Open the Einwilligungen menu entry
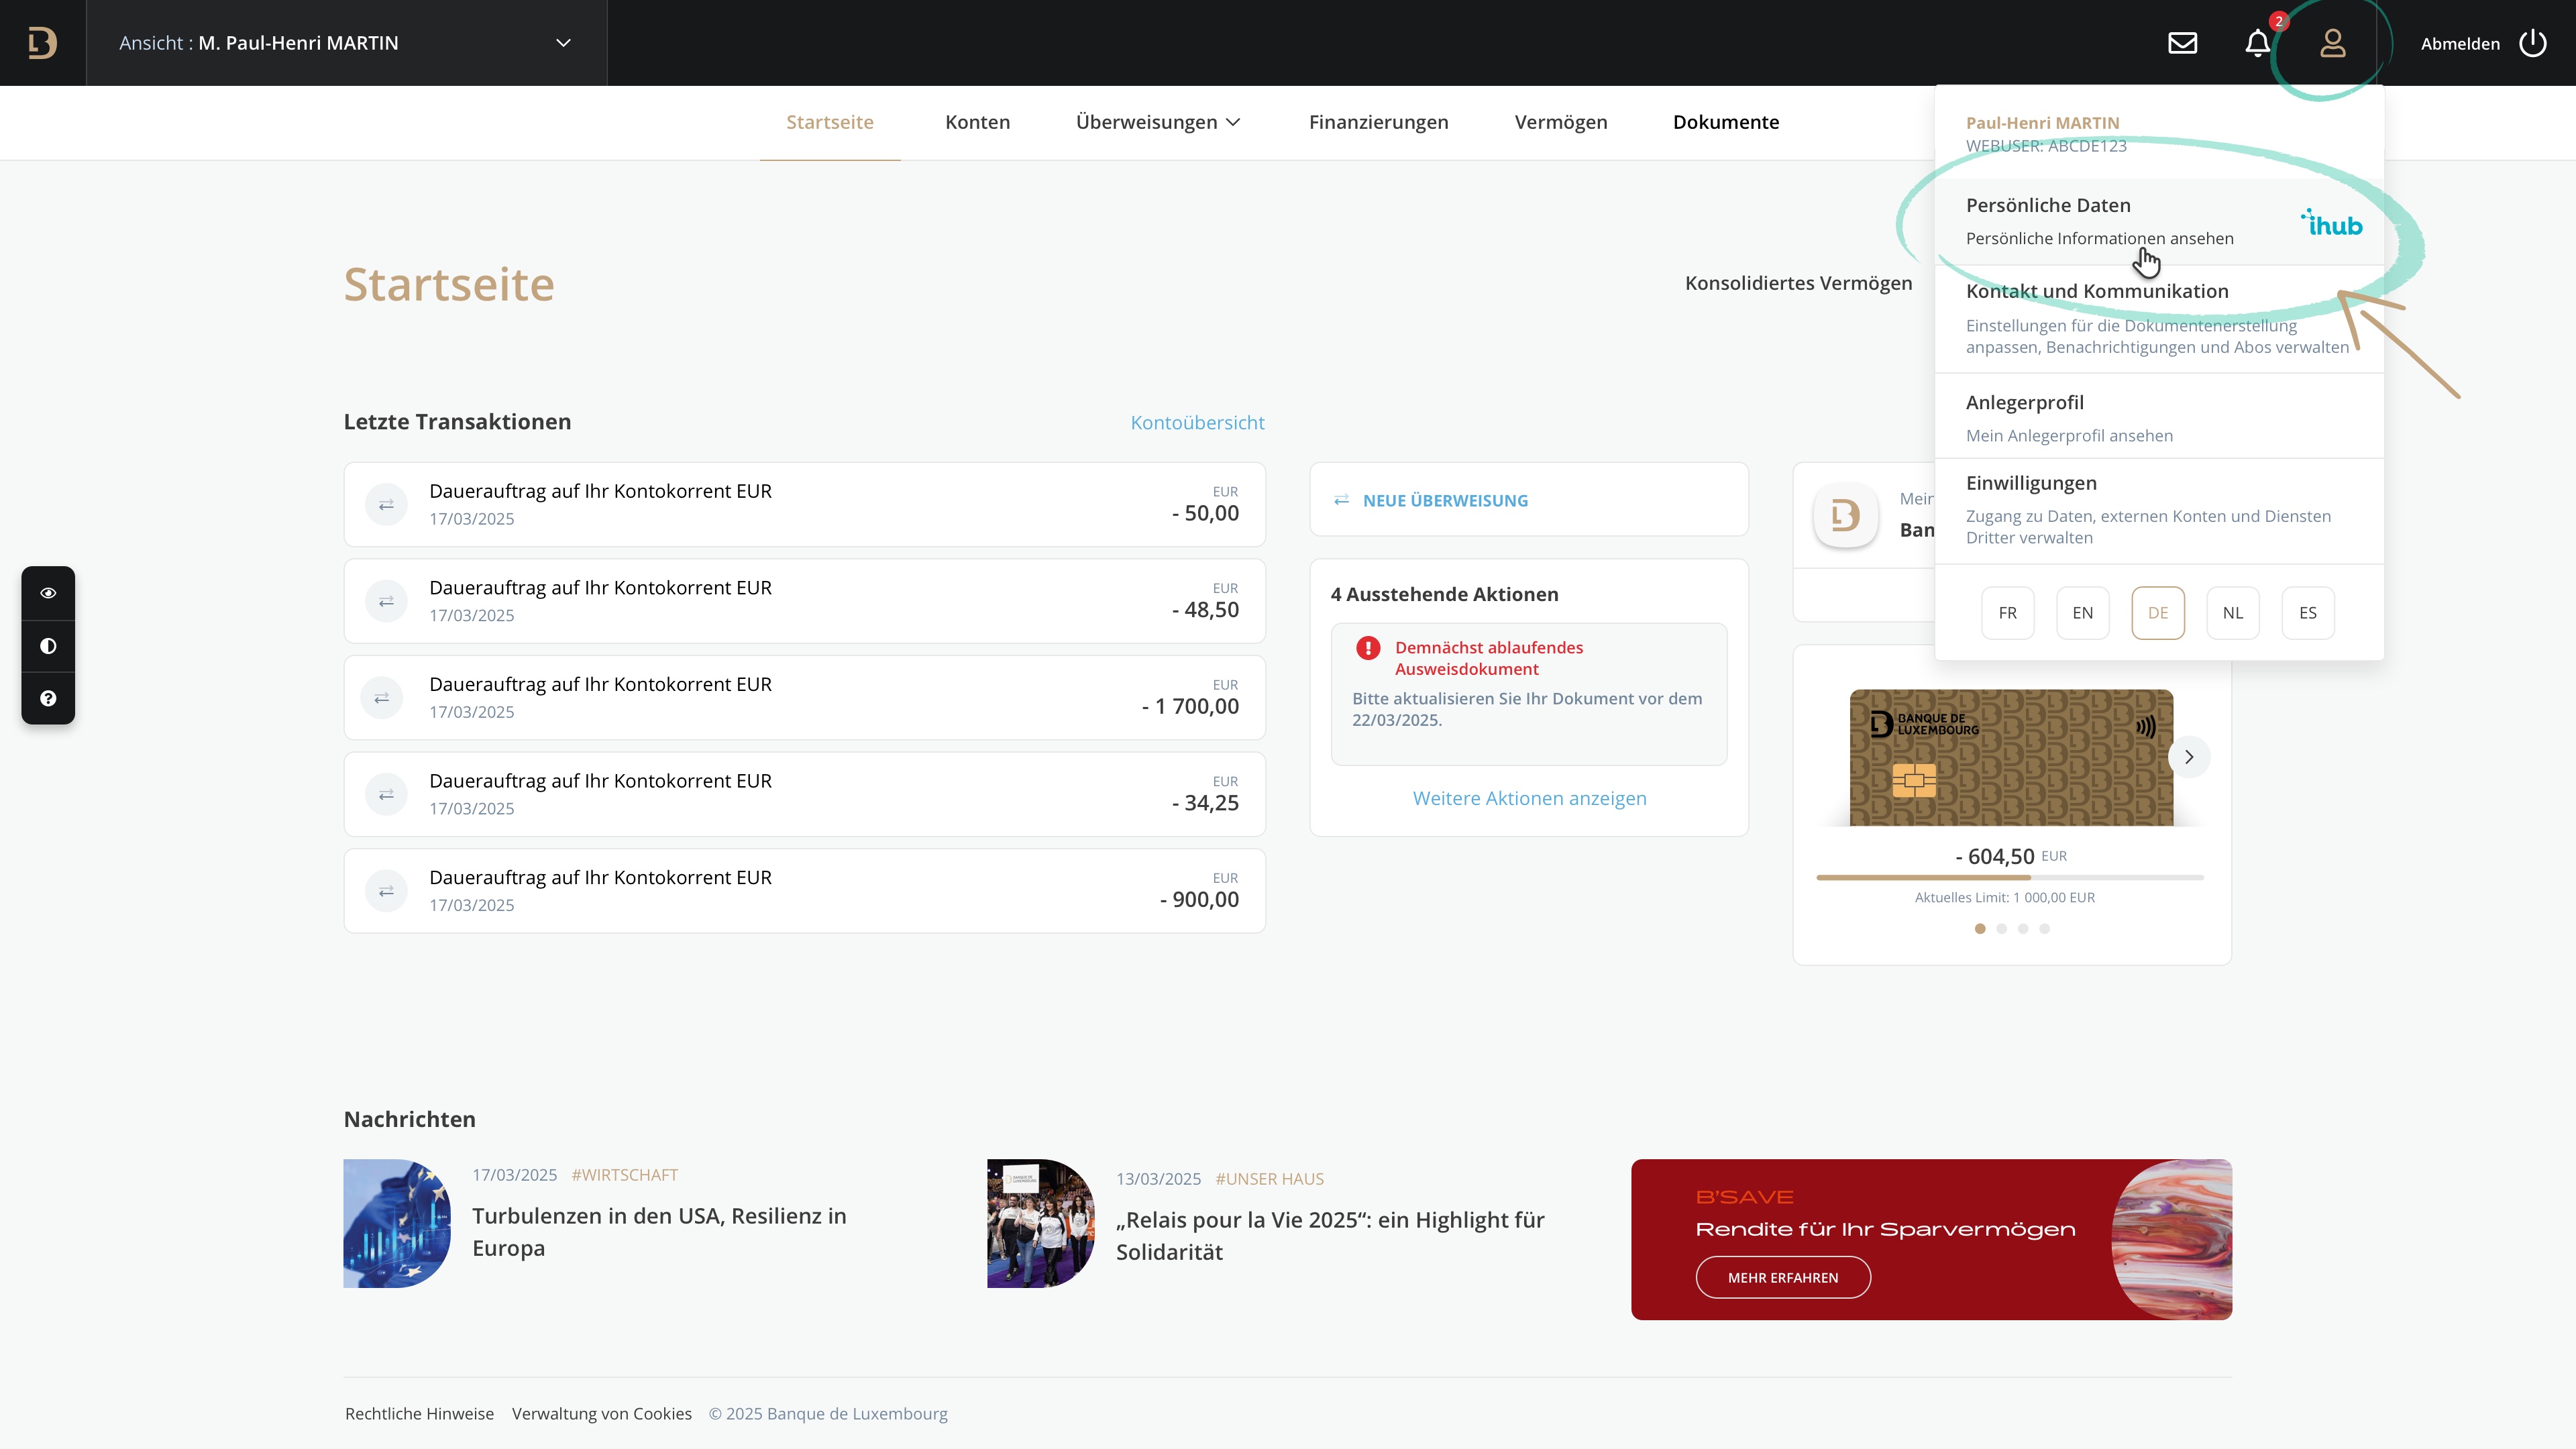Image resolution: width=2576 pixels, height=1449 pixels. (x=2159, y=510)
